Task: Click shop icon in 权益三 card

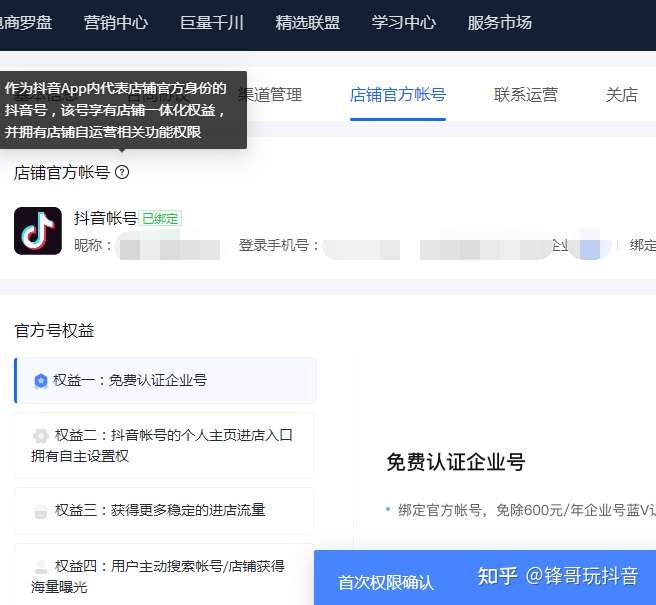Action: pyautogui.click(x=41, y=511)
